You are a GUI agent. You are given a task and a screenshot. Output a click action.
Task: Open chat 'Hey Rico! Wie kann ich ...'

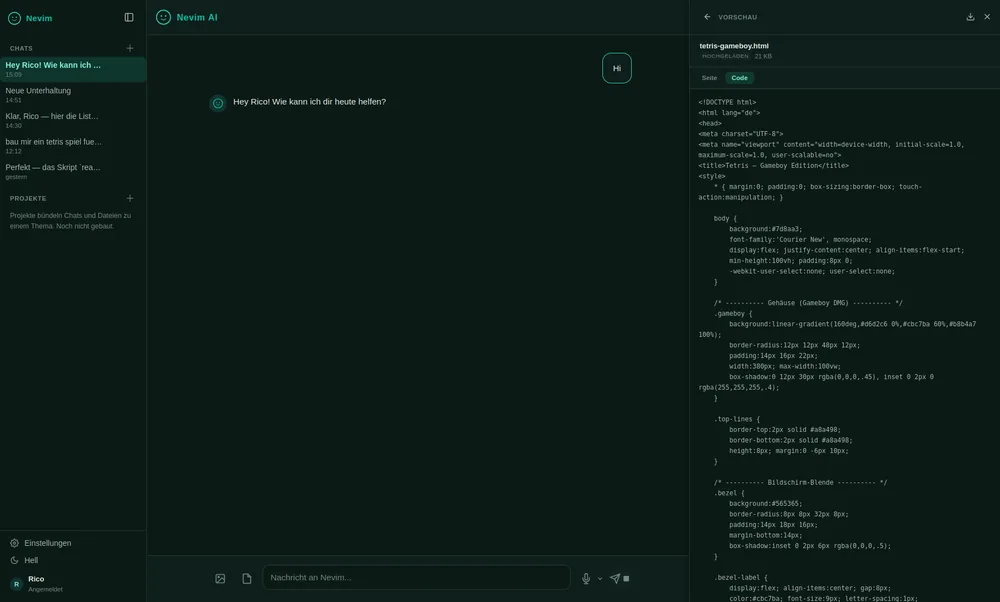pos(73,69)
